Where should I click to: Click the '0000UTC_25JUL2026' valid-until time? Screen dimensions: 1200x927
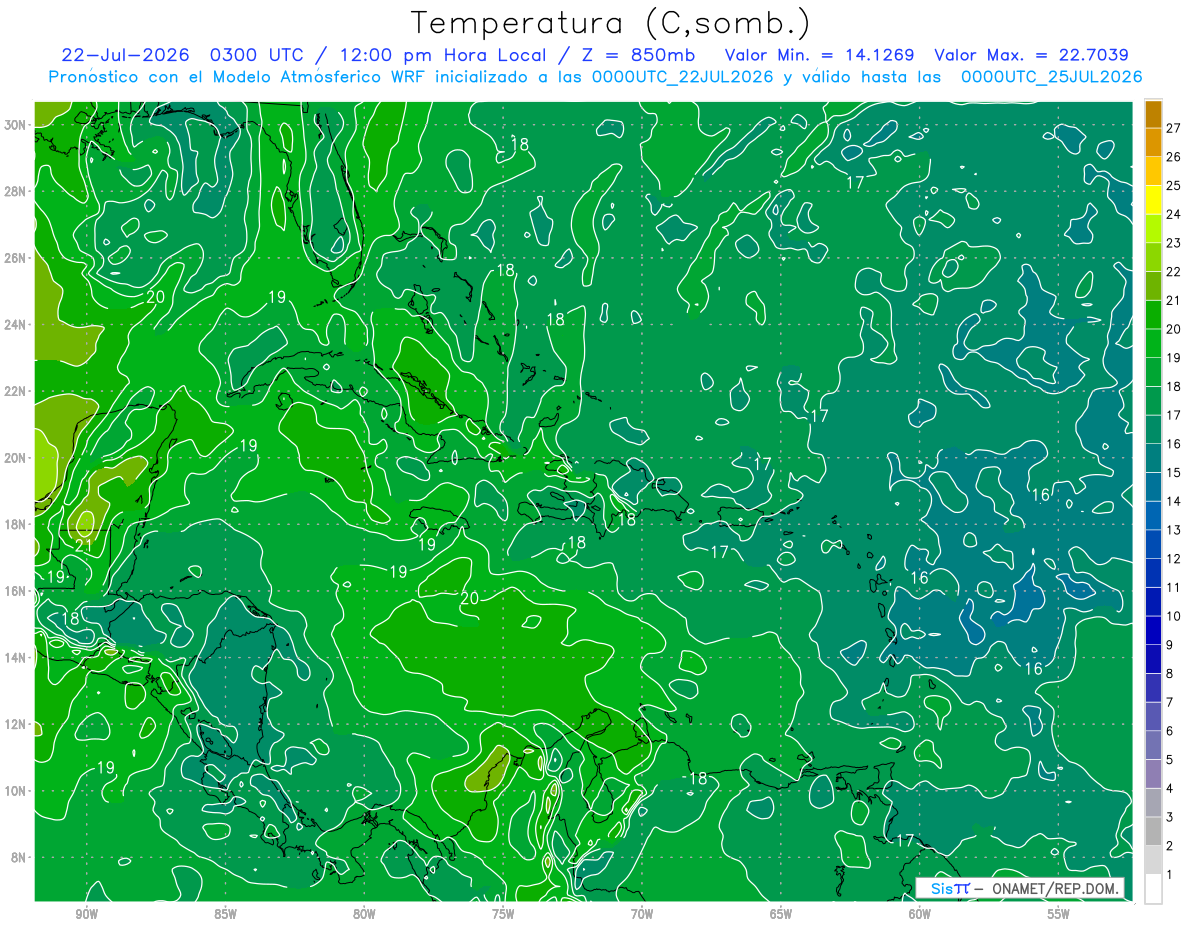(1051, 77)
